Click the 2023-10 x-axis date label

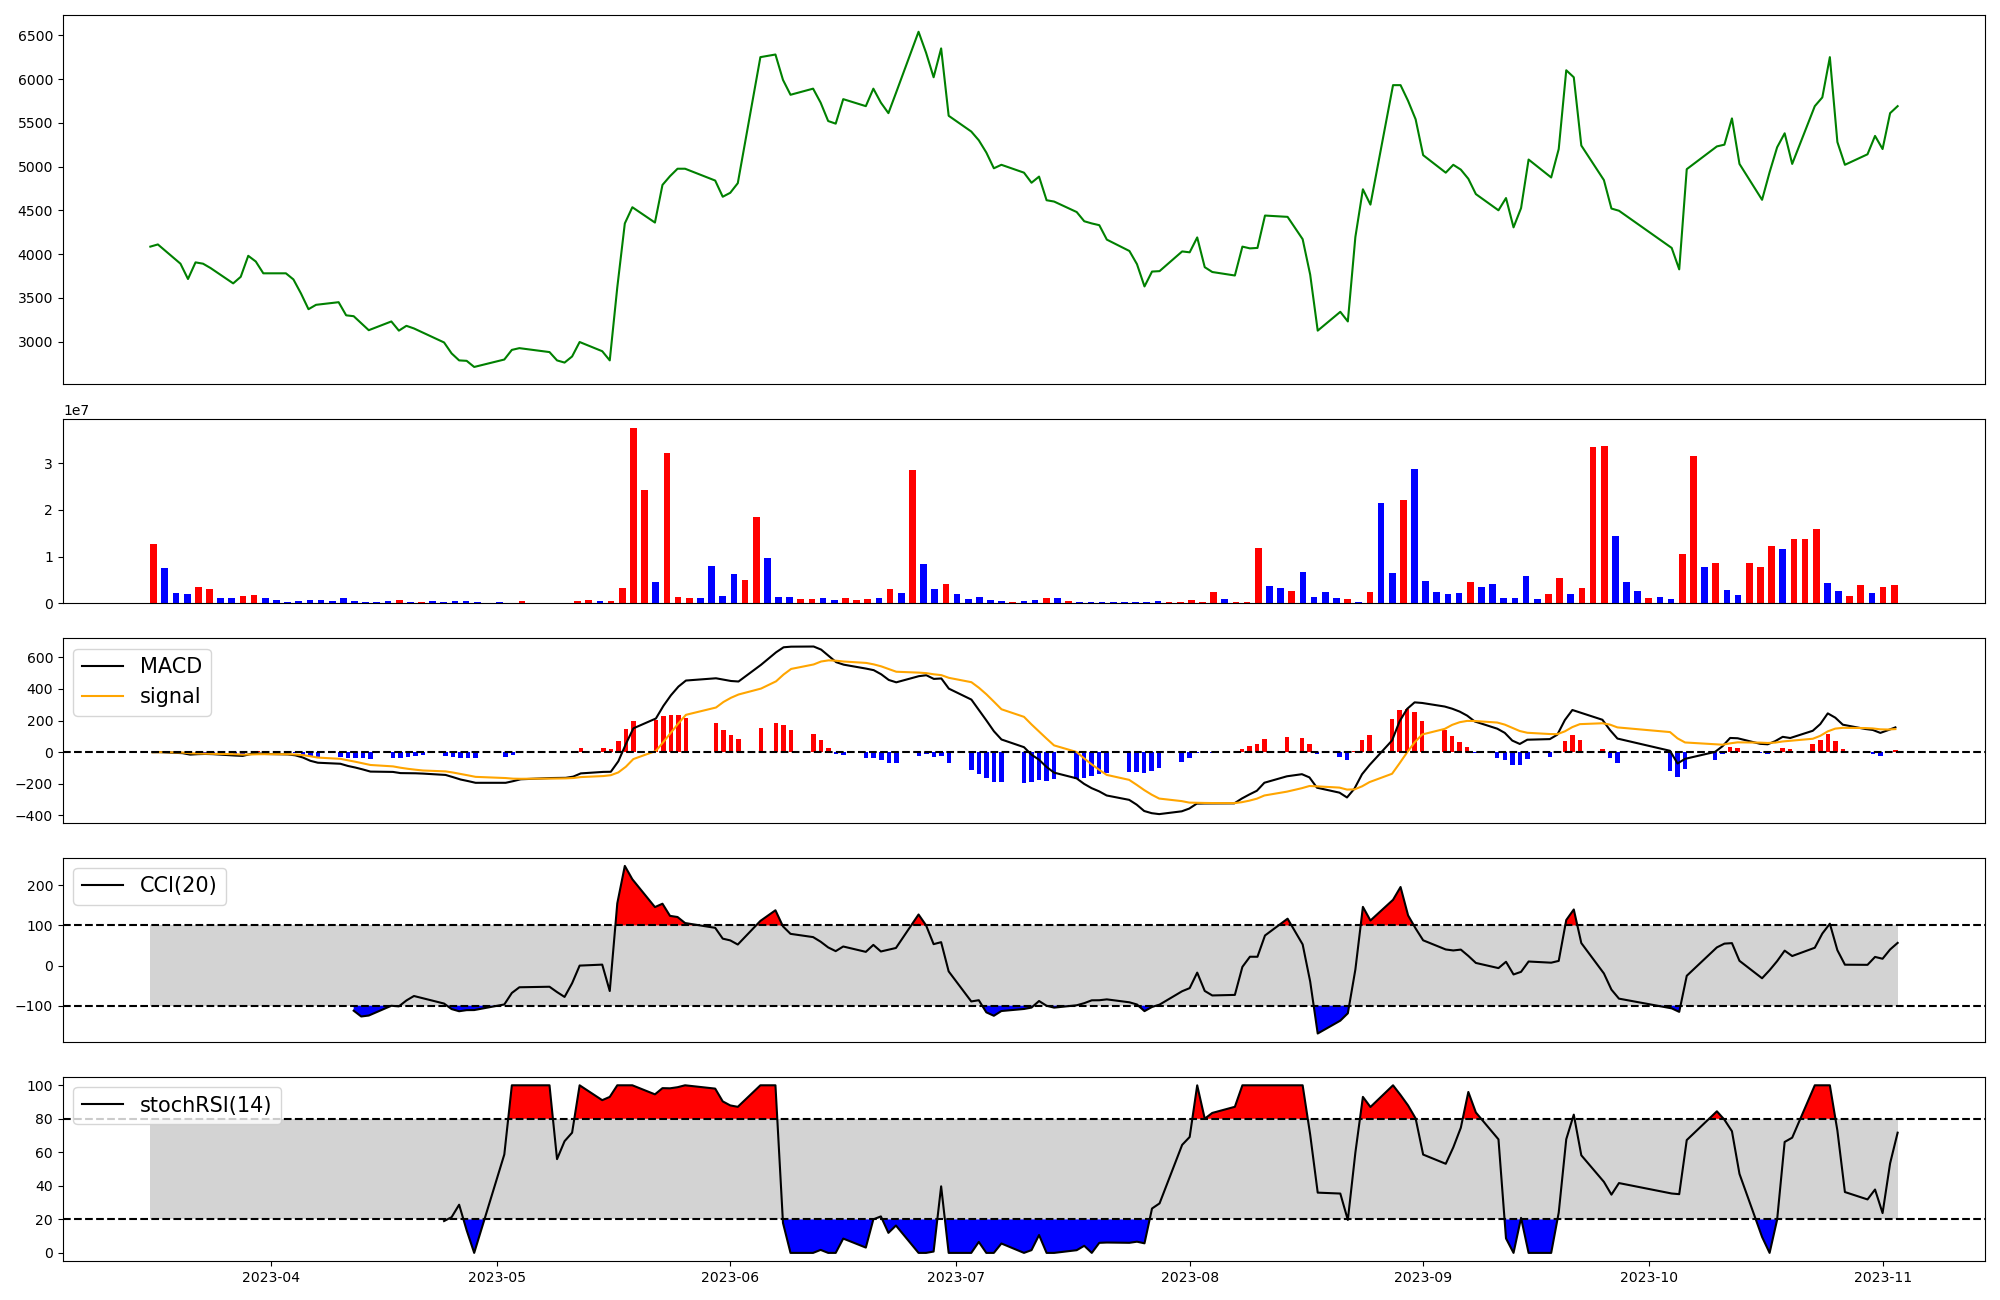click(x=1648, y=1277)
